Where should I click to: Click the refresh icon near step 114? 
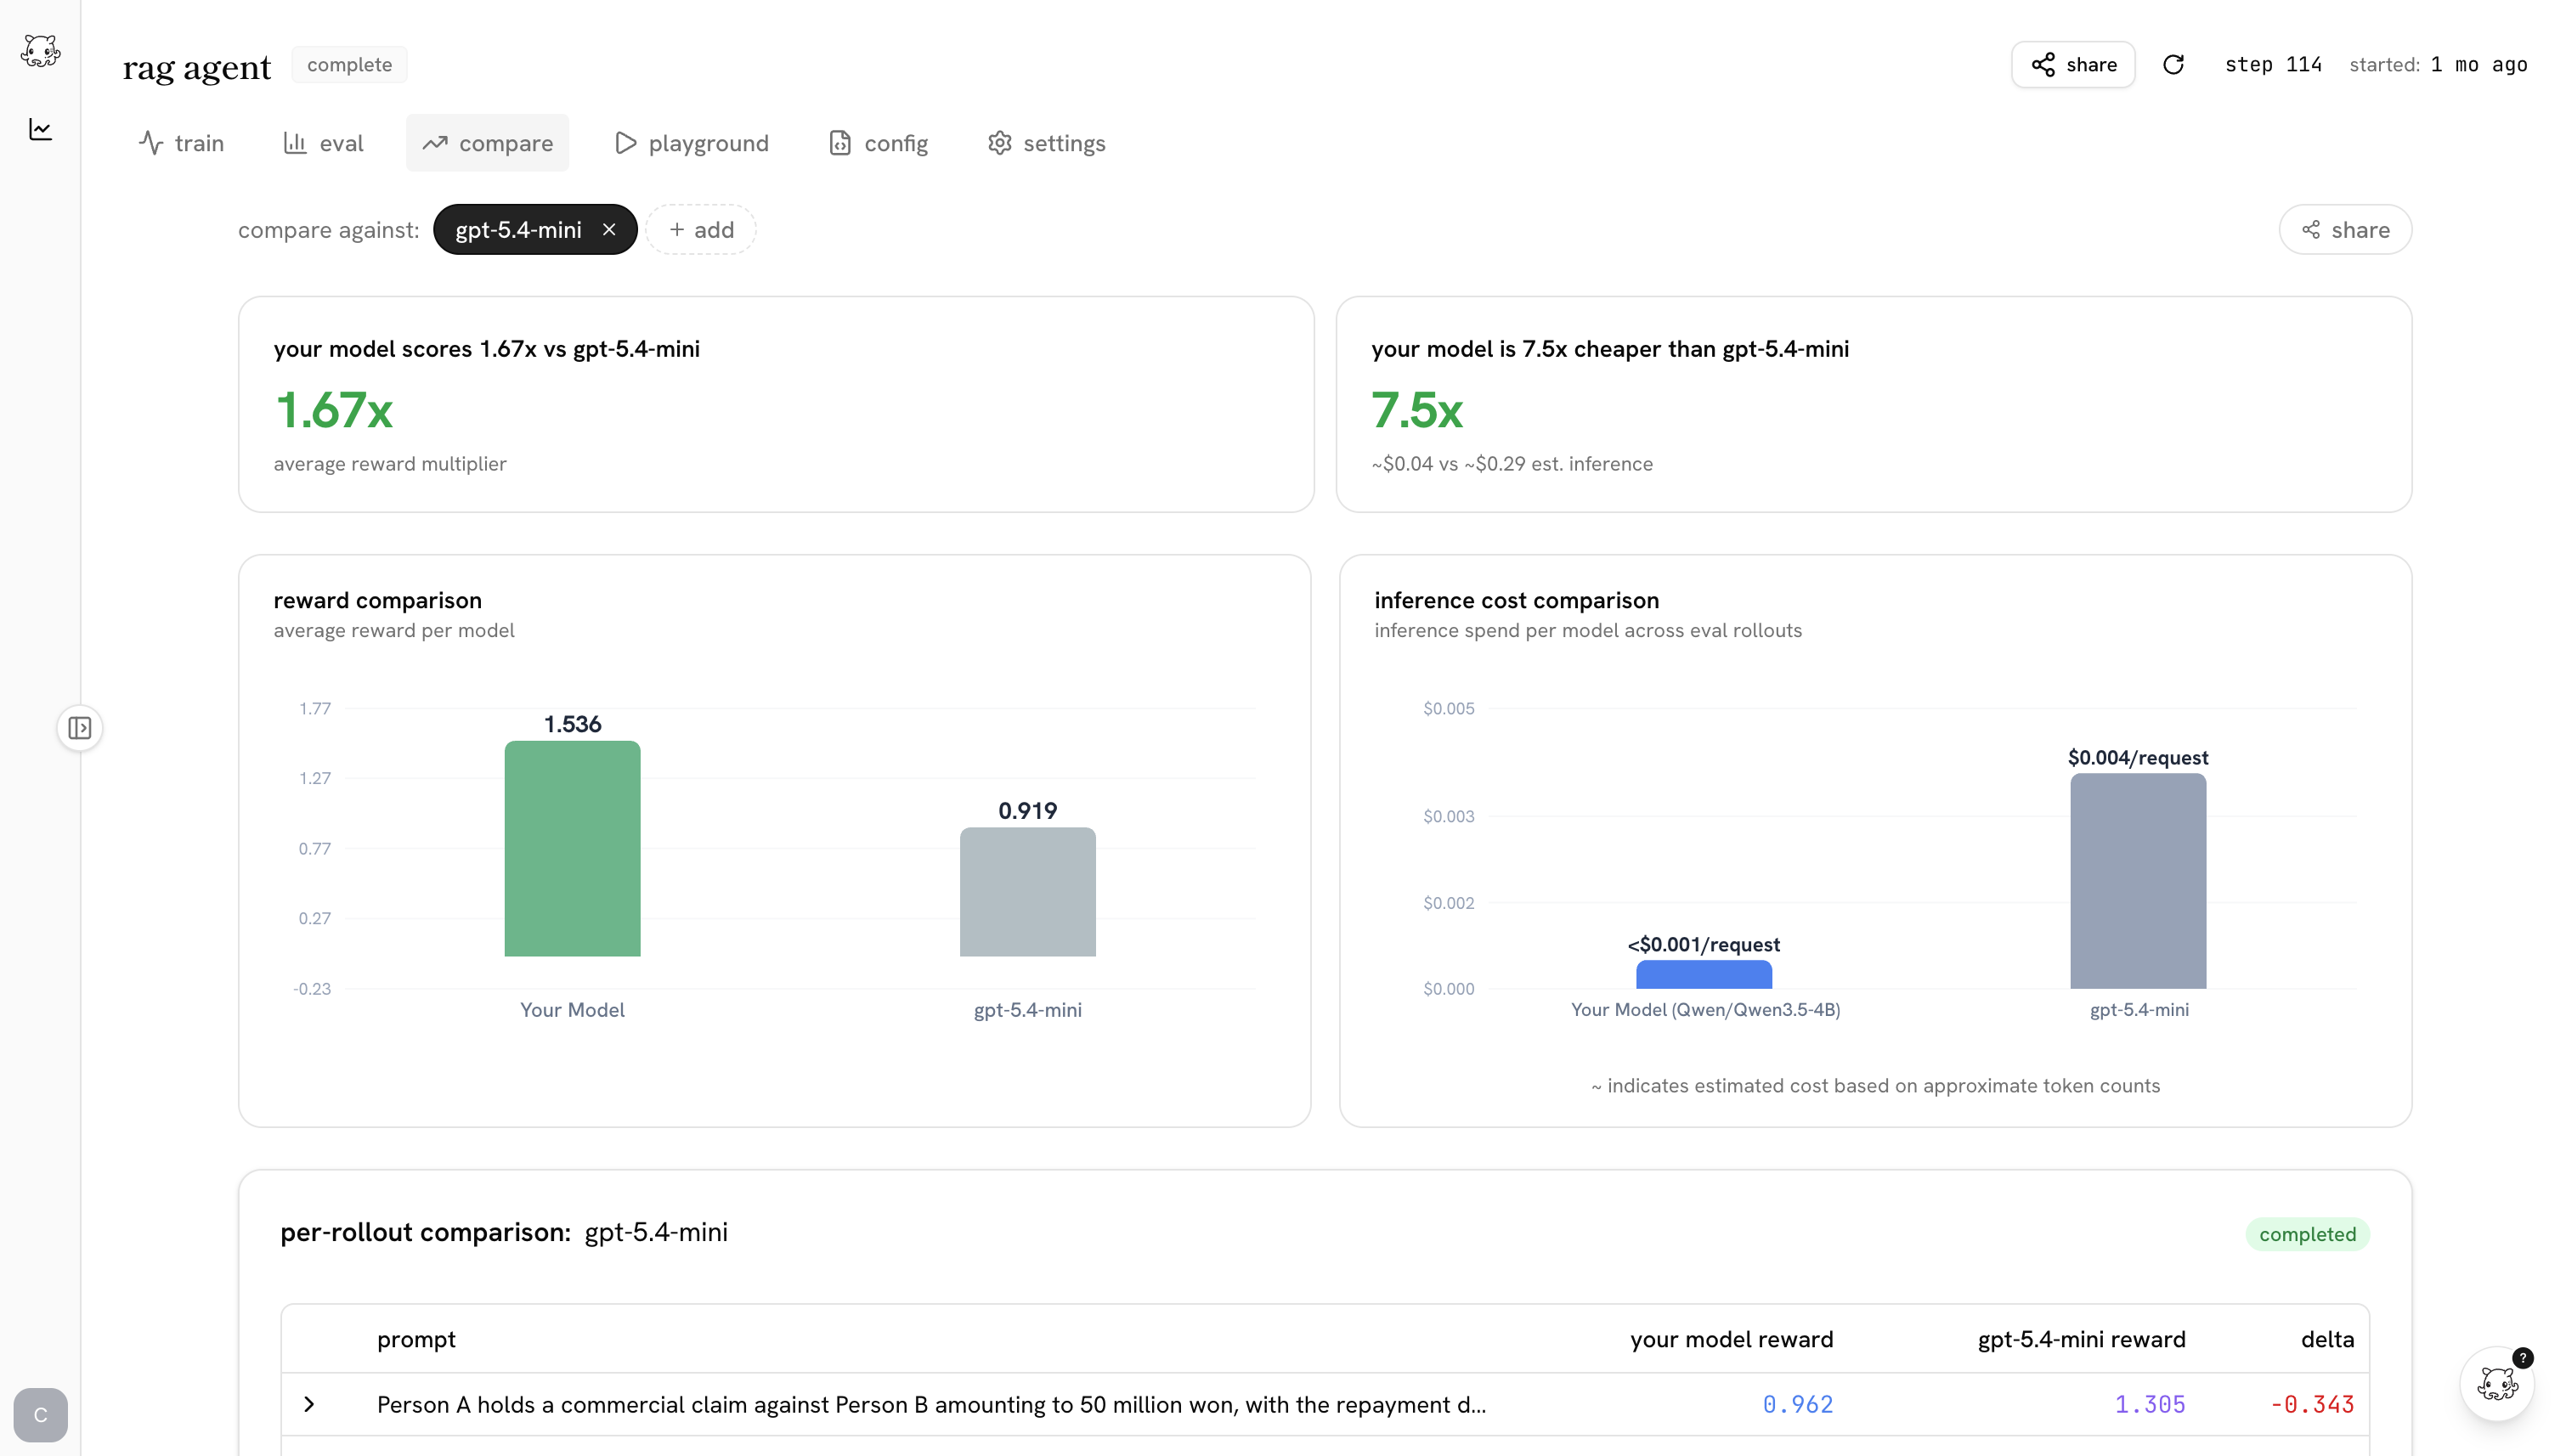2173,65
